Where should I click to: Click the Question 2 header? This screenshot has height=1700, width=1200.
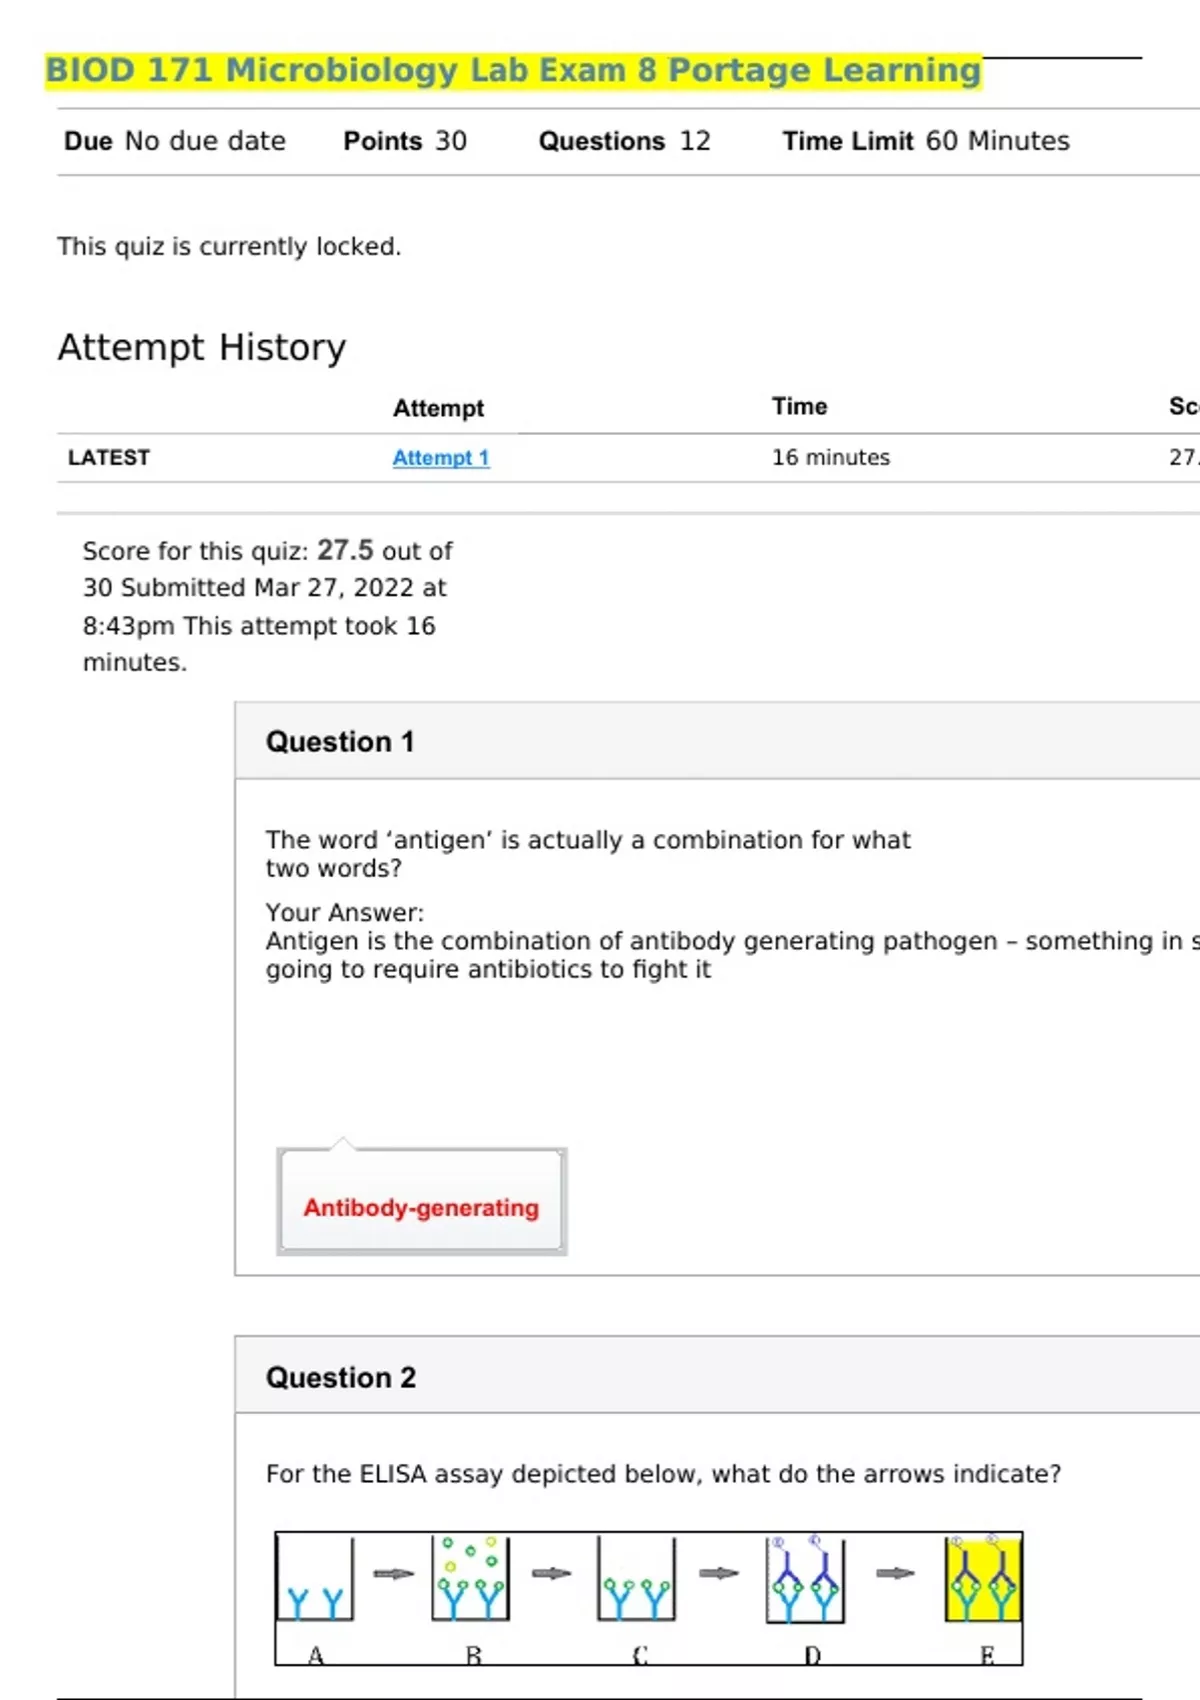[x=341, y=1378]
